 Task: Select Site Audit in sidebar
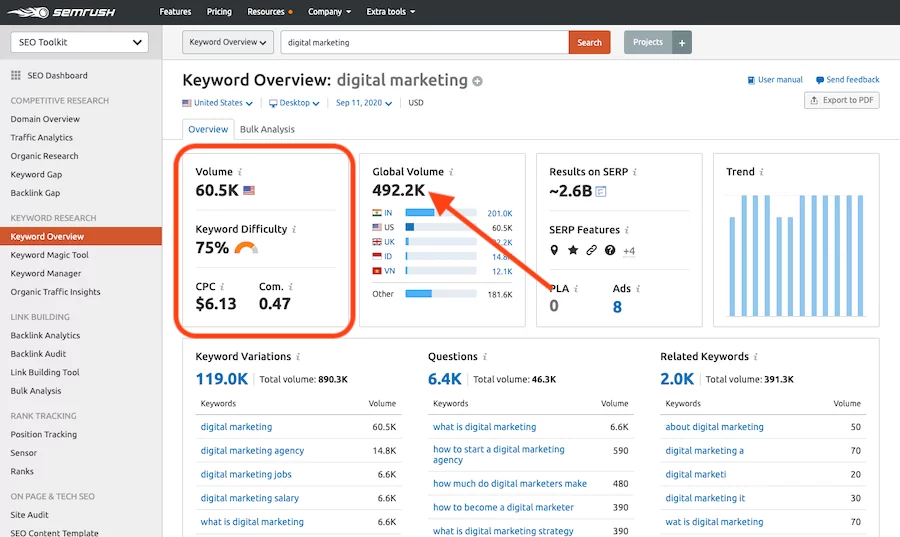(29, 515)
